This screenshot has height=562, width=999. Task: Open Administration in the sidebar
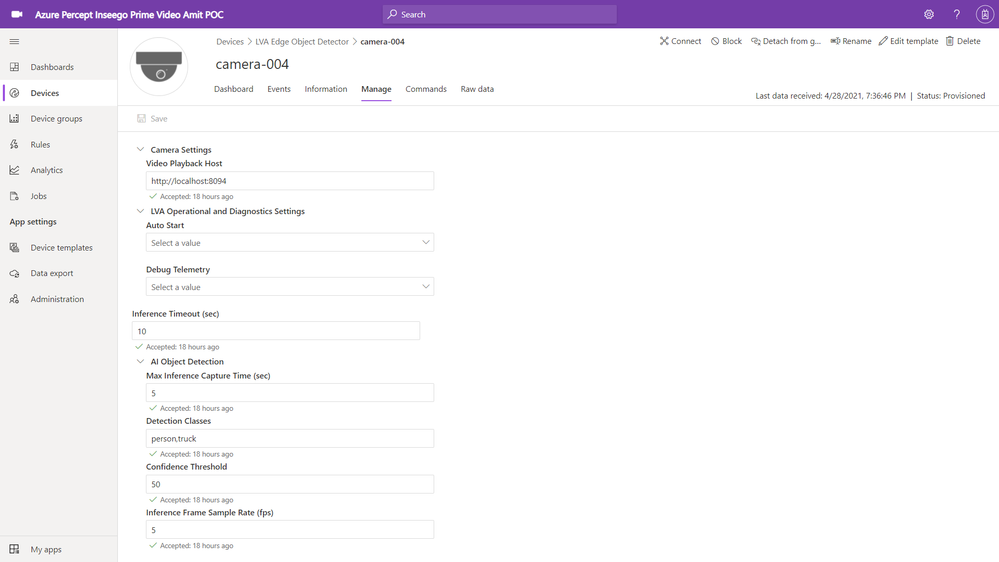59,299
